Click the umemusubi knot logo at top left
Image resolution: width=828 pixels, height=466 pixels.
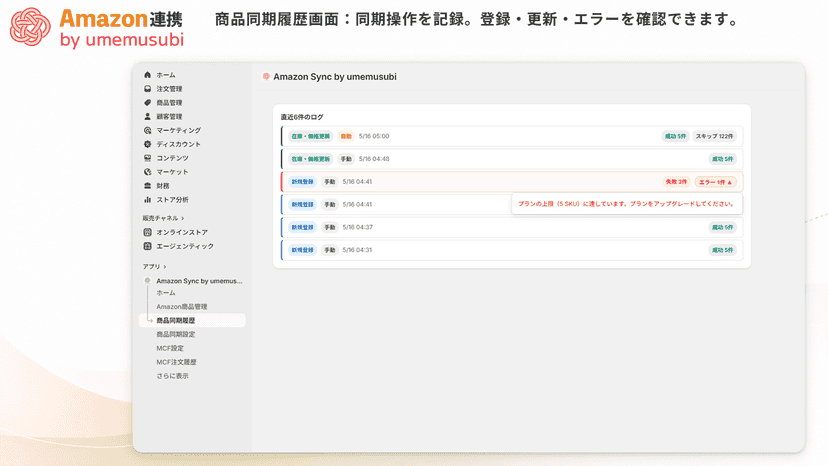click(30, 27)
